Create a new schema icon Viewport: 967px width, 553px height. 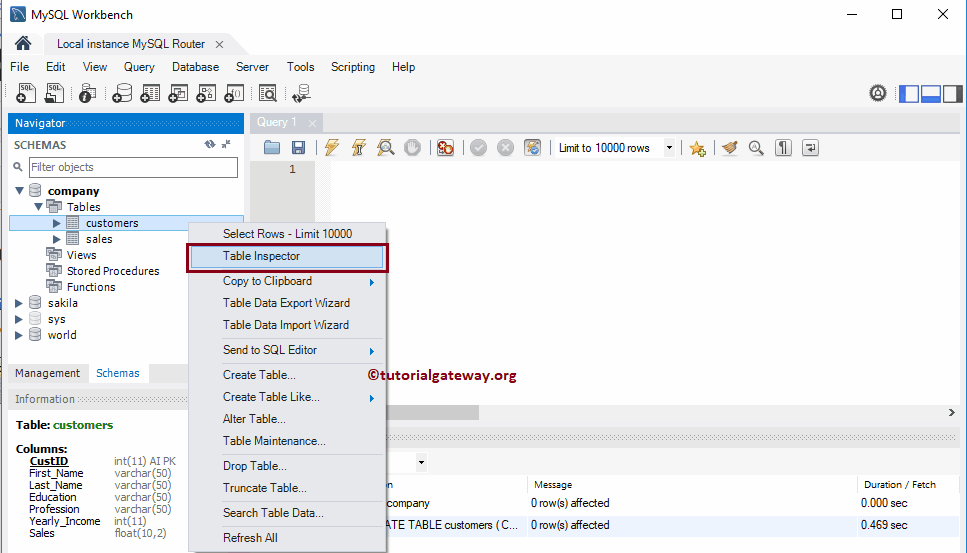(x=122, y=93)
